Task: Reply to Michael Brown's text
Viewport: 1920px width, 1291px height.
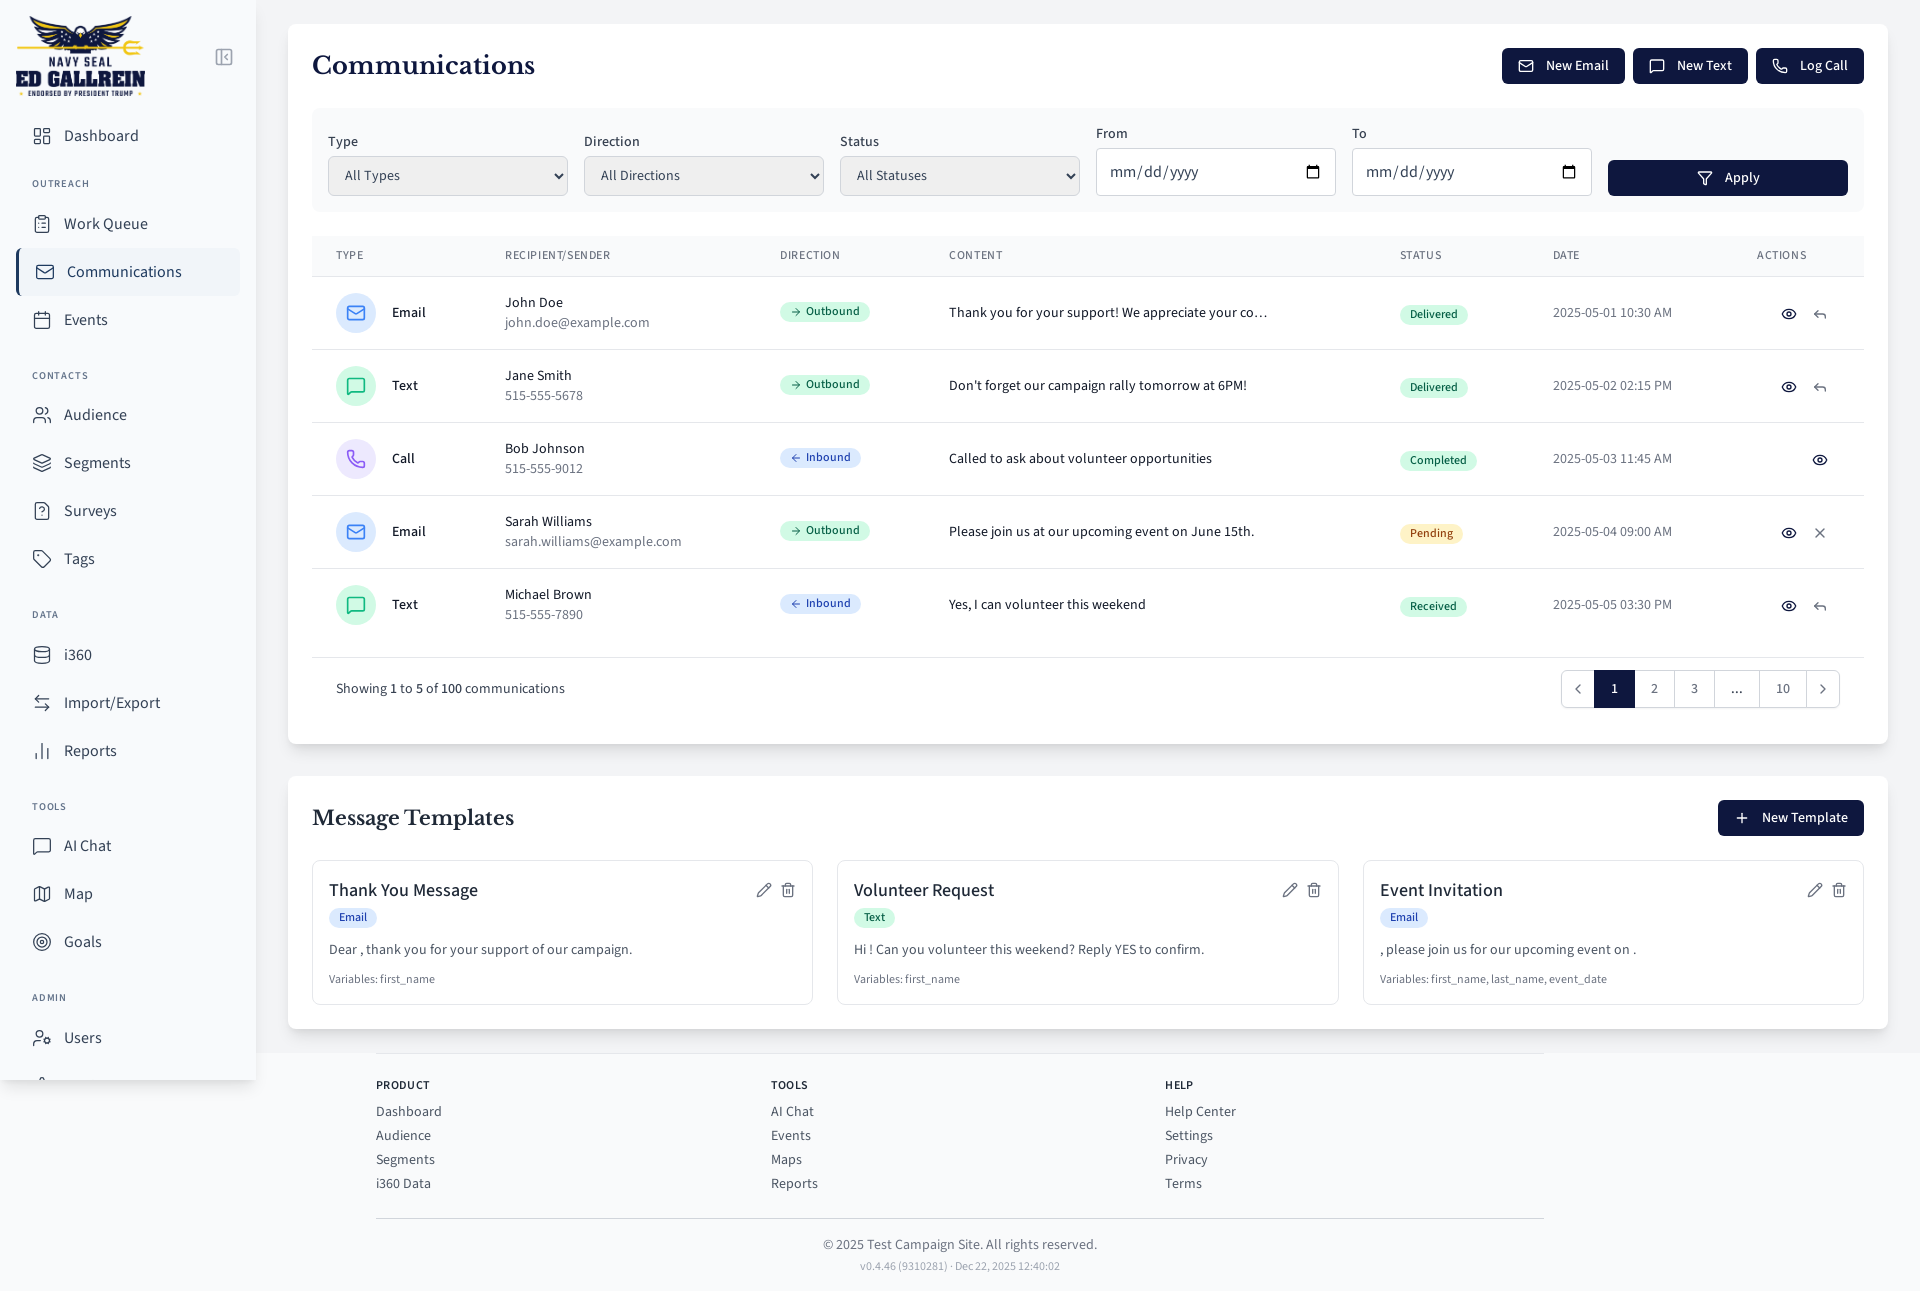Action: coord(1820,606)
